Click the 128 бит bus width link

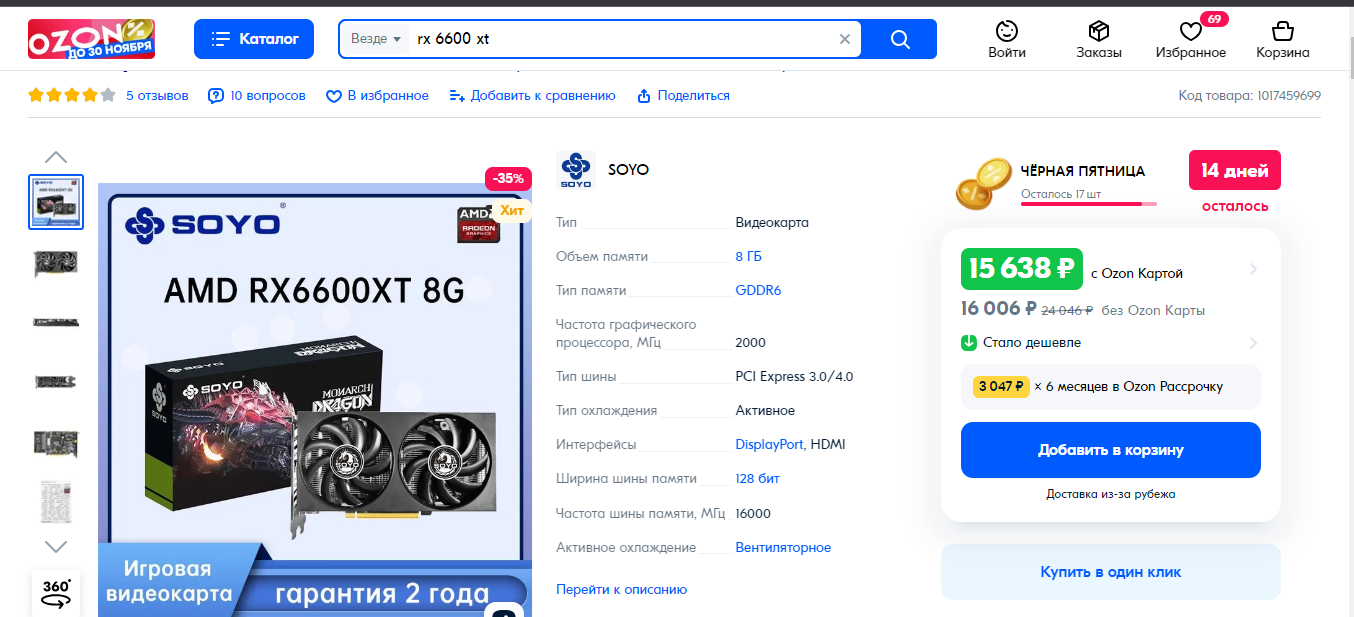pos(758,479)
